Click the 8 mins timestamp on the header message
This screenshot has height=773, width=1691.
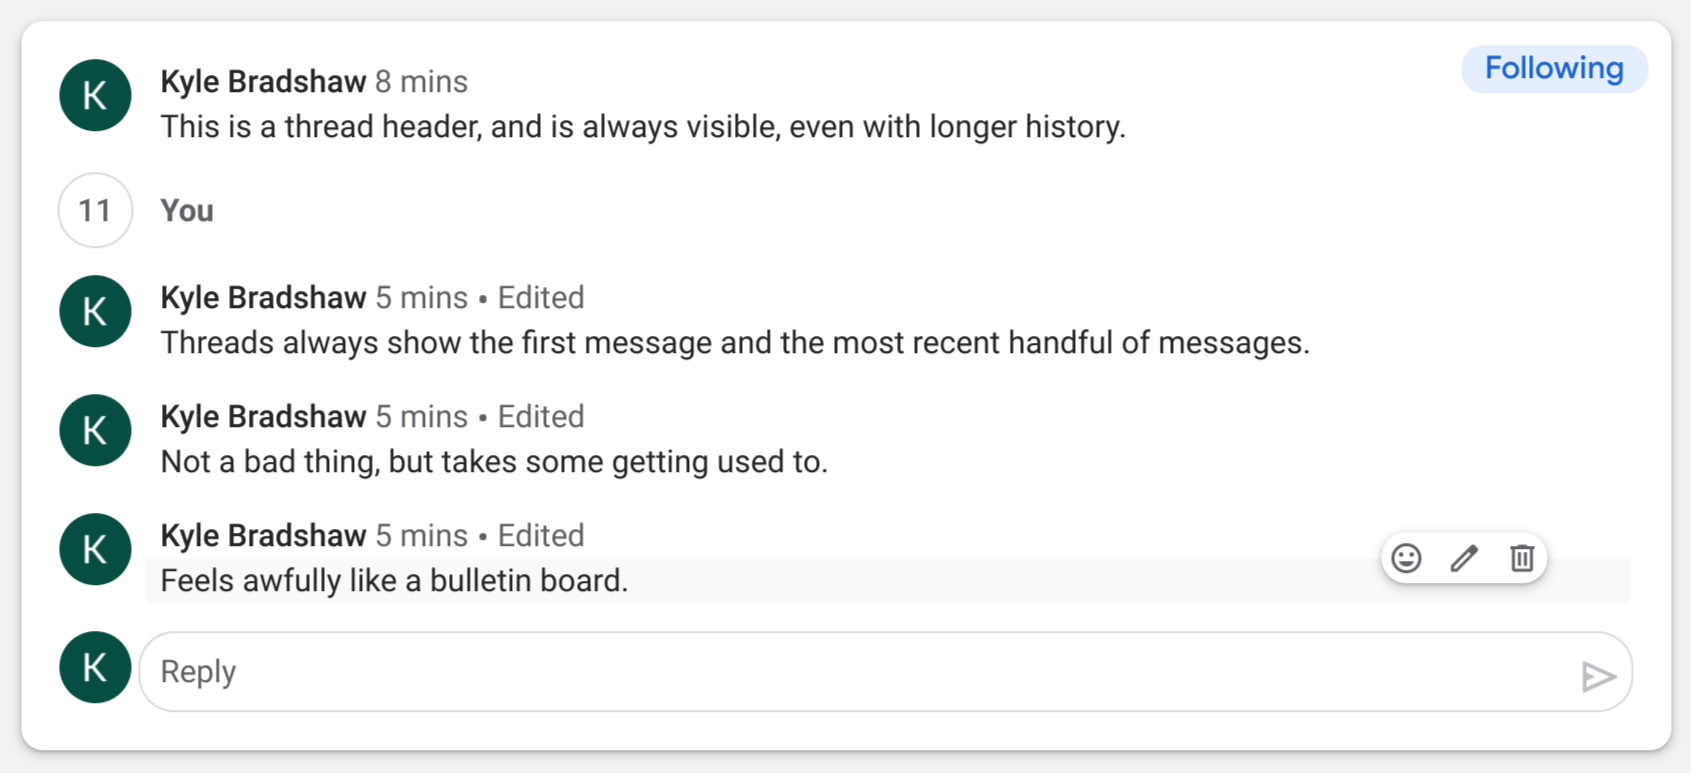421,81
